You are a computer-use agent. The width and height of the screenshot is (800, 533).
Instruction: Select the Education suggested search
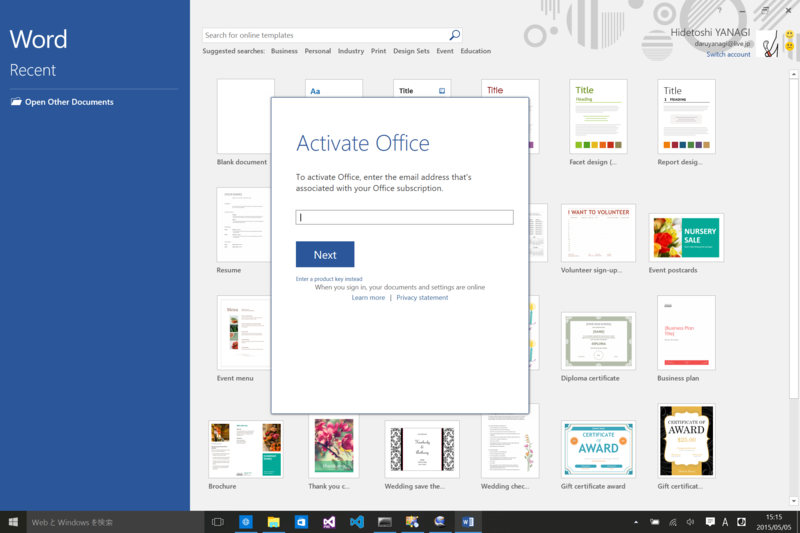(x=476, y=51)
